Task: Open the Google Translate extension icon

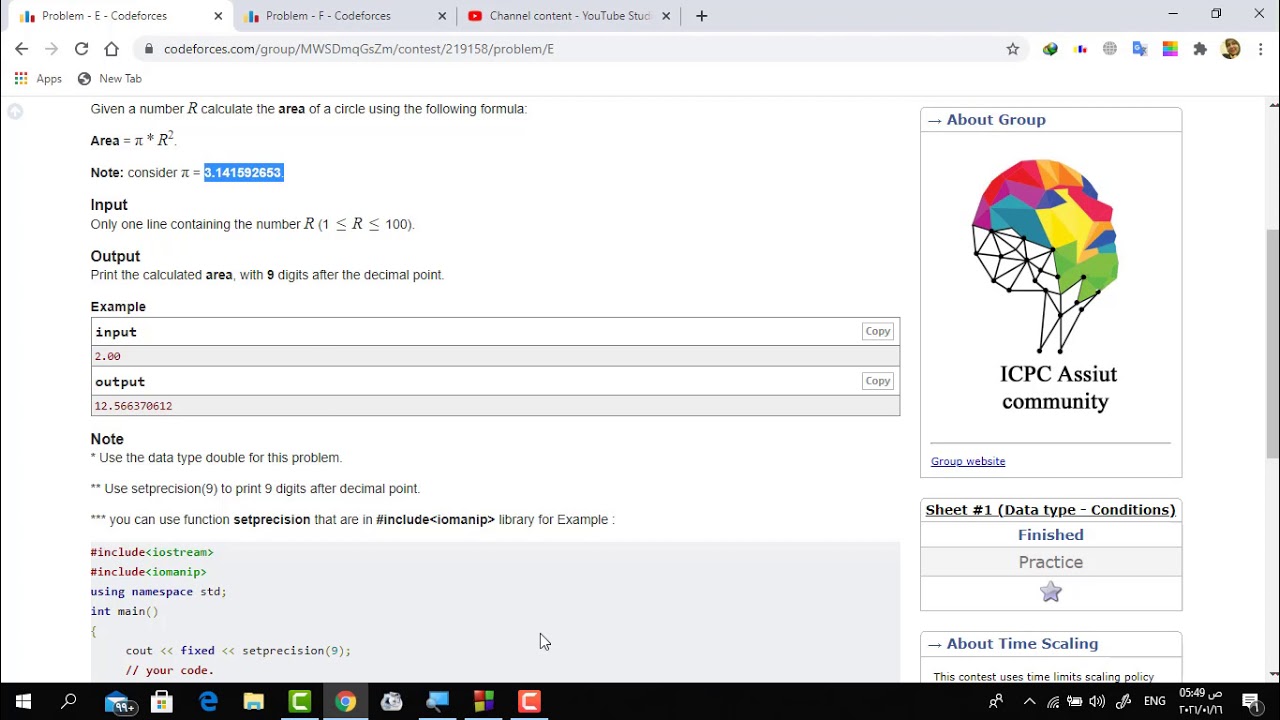Action: click(1140, 49)
